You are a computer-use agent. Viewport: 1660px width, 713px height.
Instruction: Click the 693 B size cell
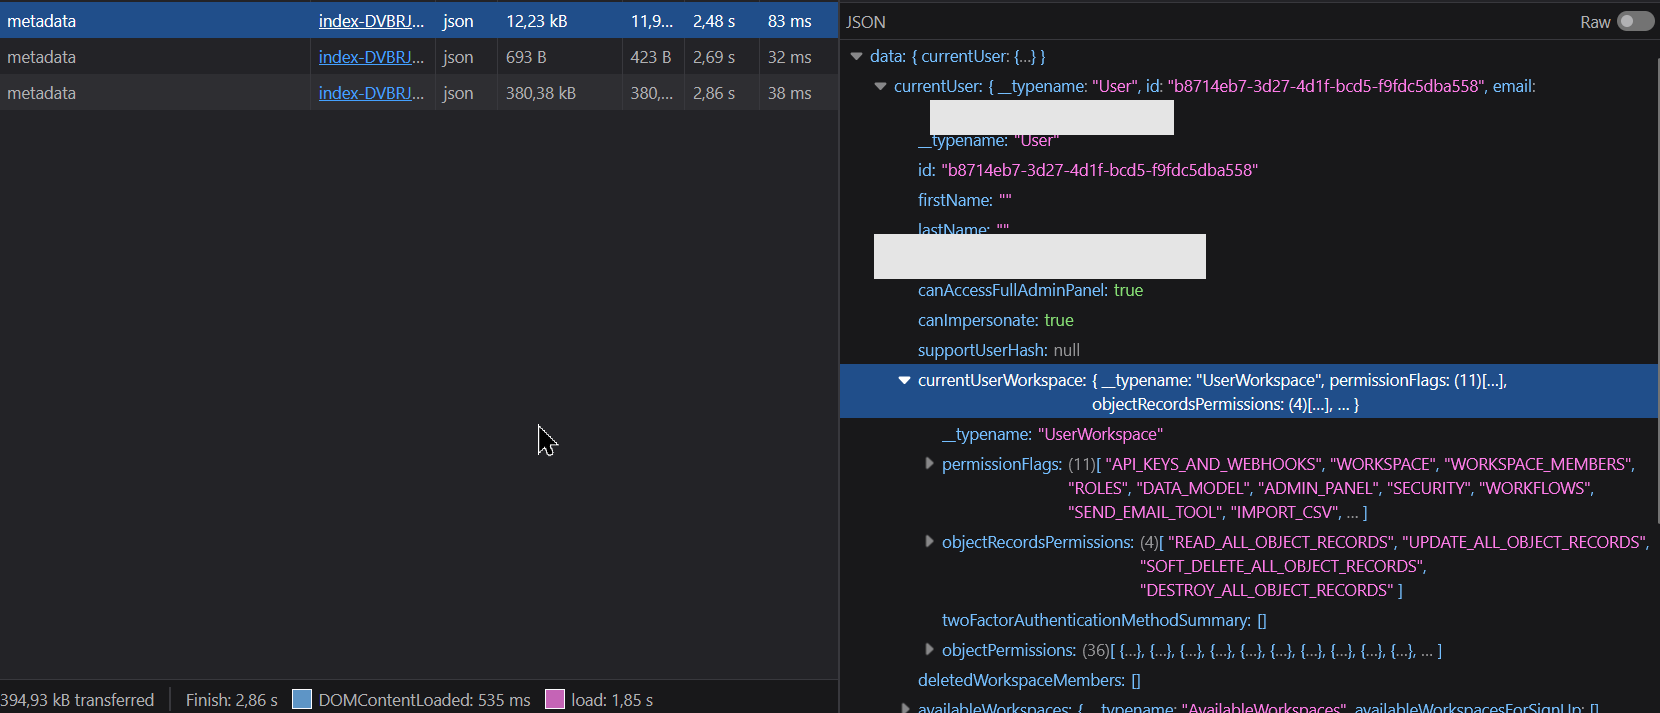coord(559,57)
